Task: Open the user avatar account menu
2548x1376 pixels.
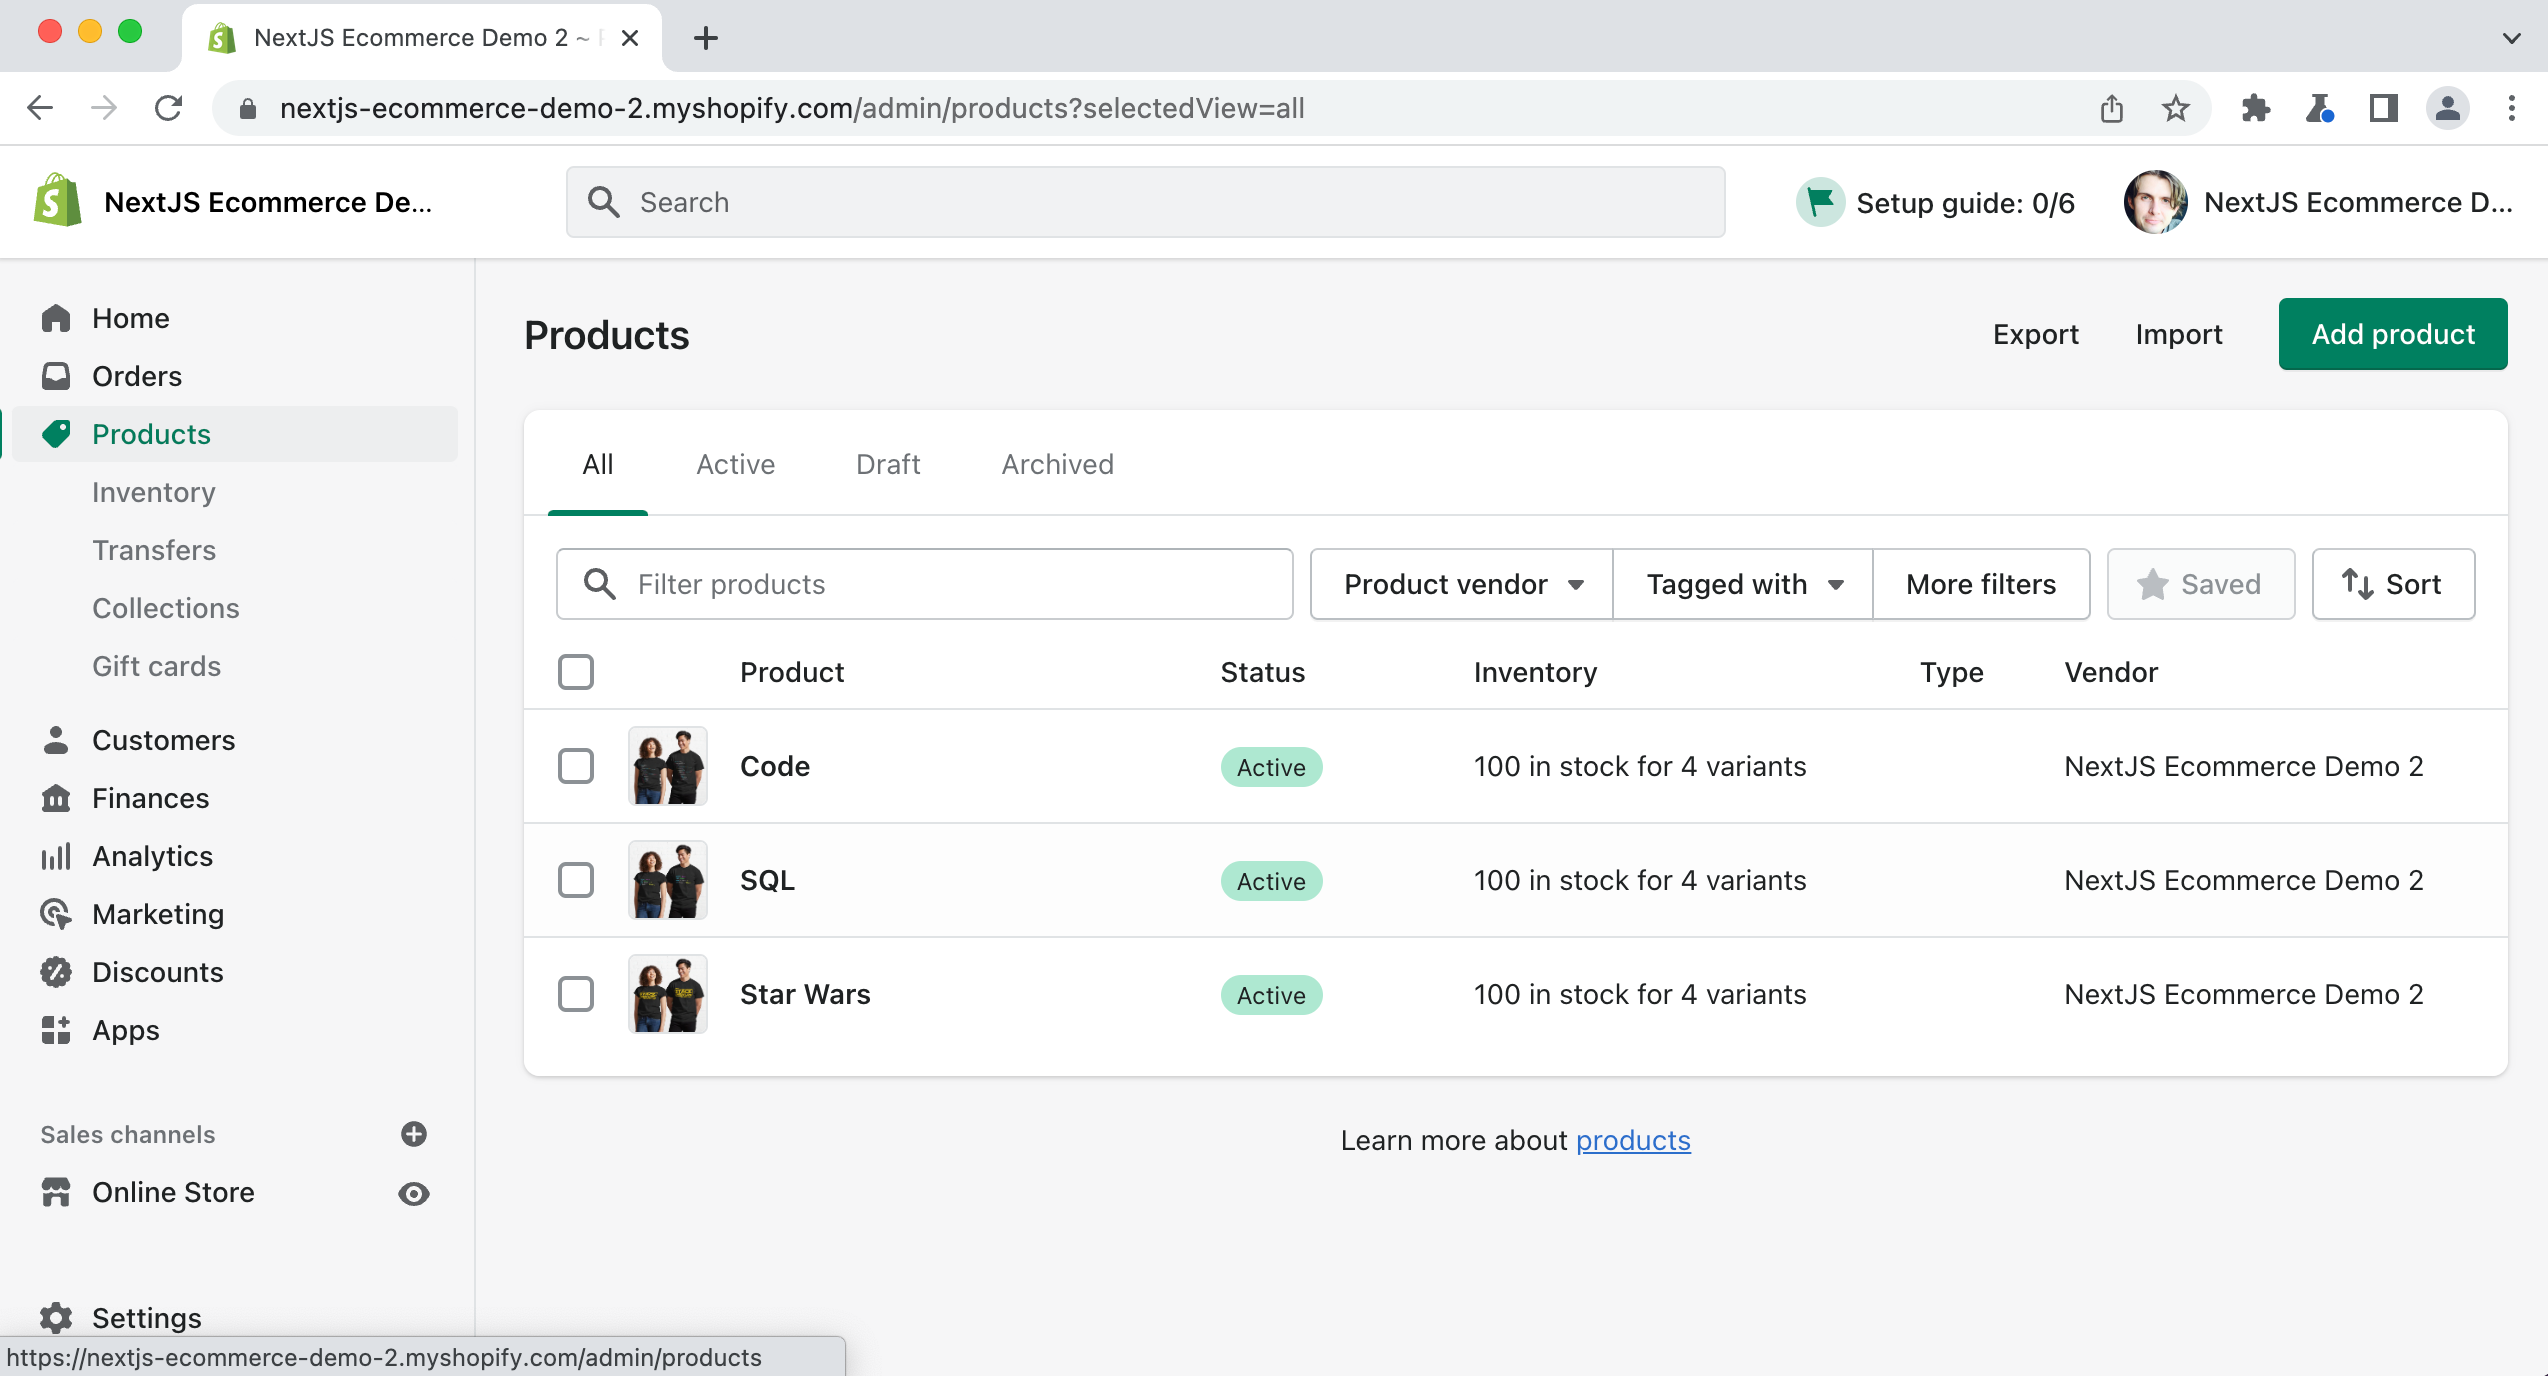Action: pyautogui.click(x=2155, y=202)
